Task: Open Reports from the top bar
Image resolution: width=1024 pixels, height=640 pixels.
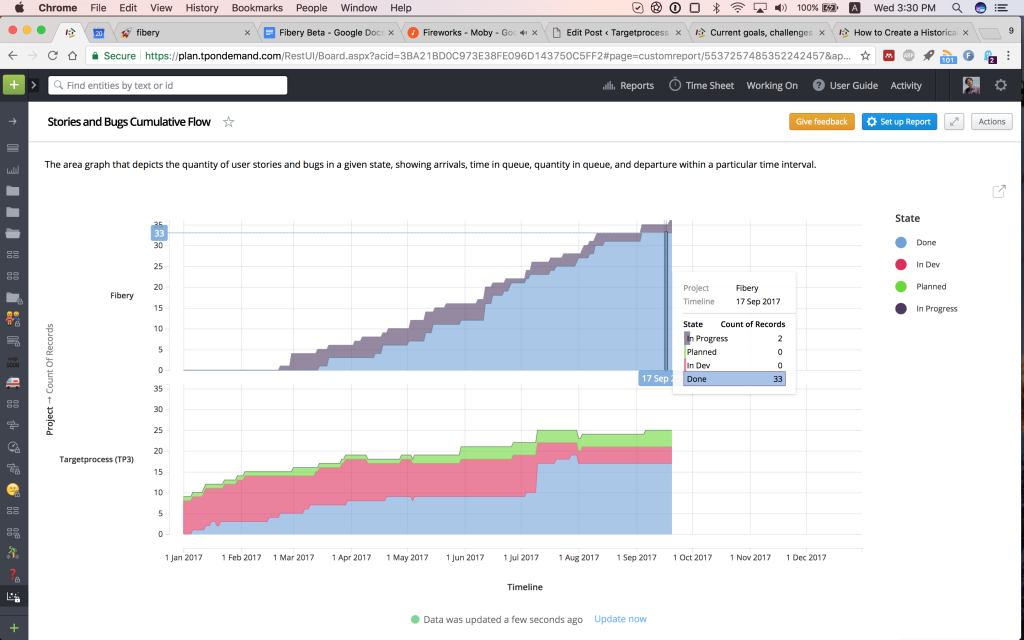Action: 628,86
